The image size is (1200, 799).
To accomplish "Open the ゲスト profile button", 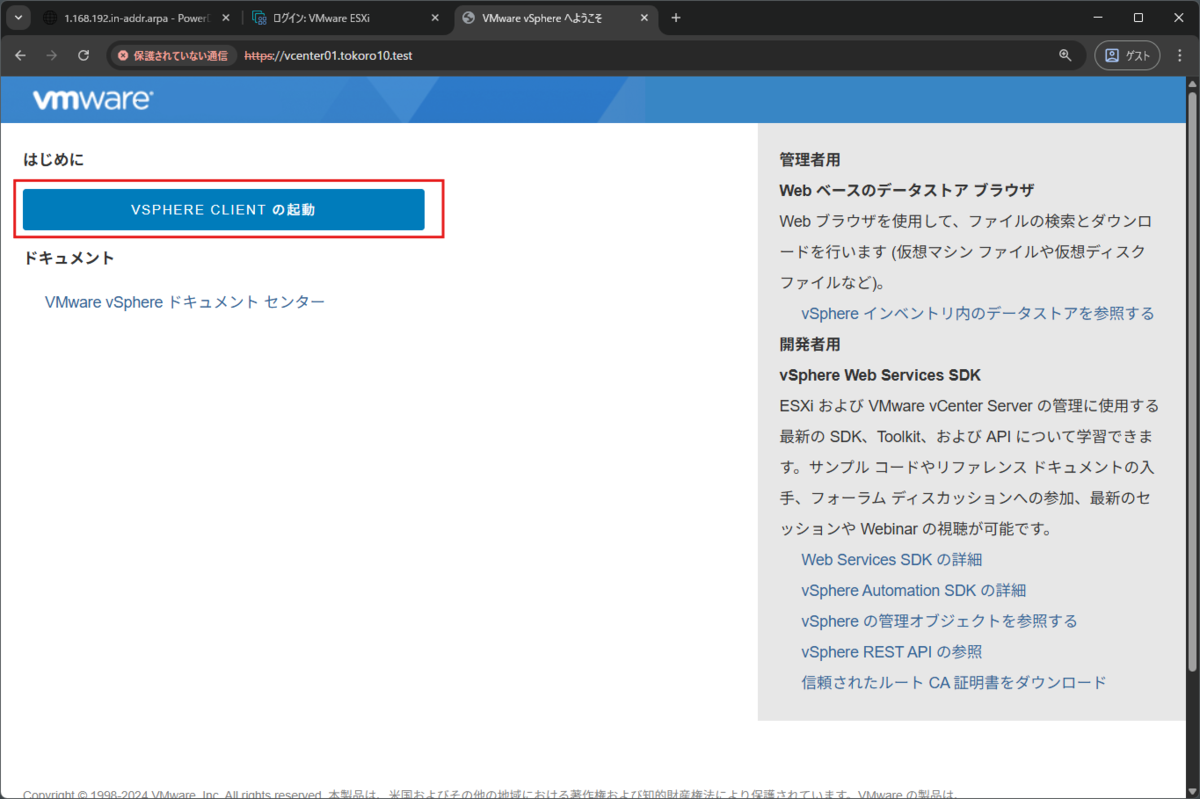I will tap(1128, 56).
